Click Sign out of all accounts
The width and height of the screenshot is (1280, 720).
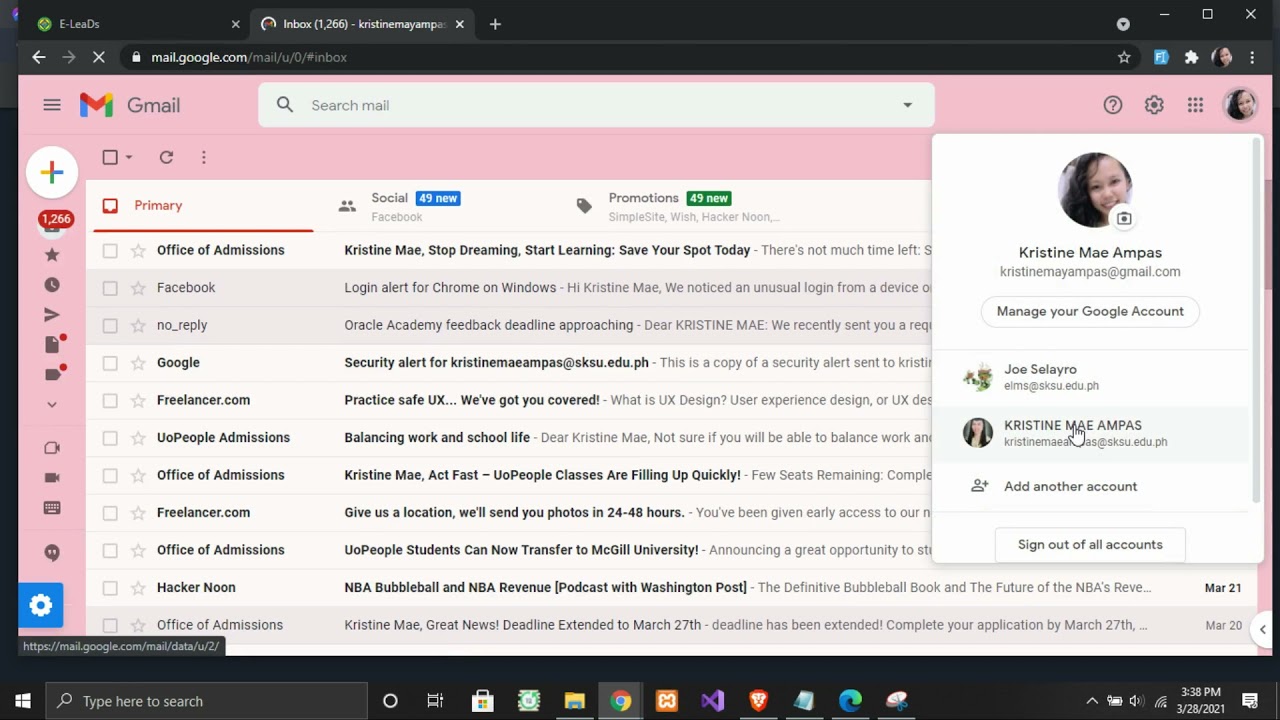coord(1090,545)
